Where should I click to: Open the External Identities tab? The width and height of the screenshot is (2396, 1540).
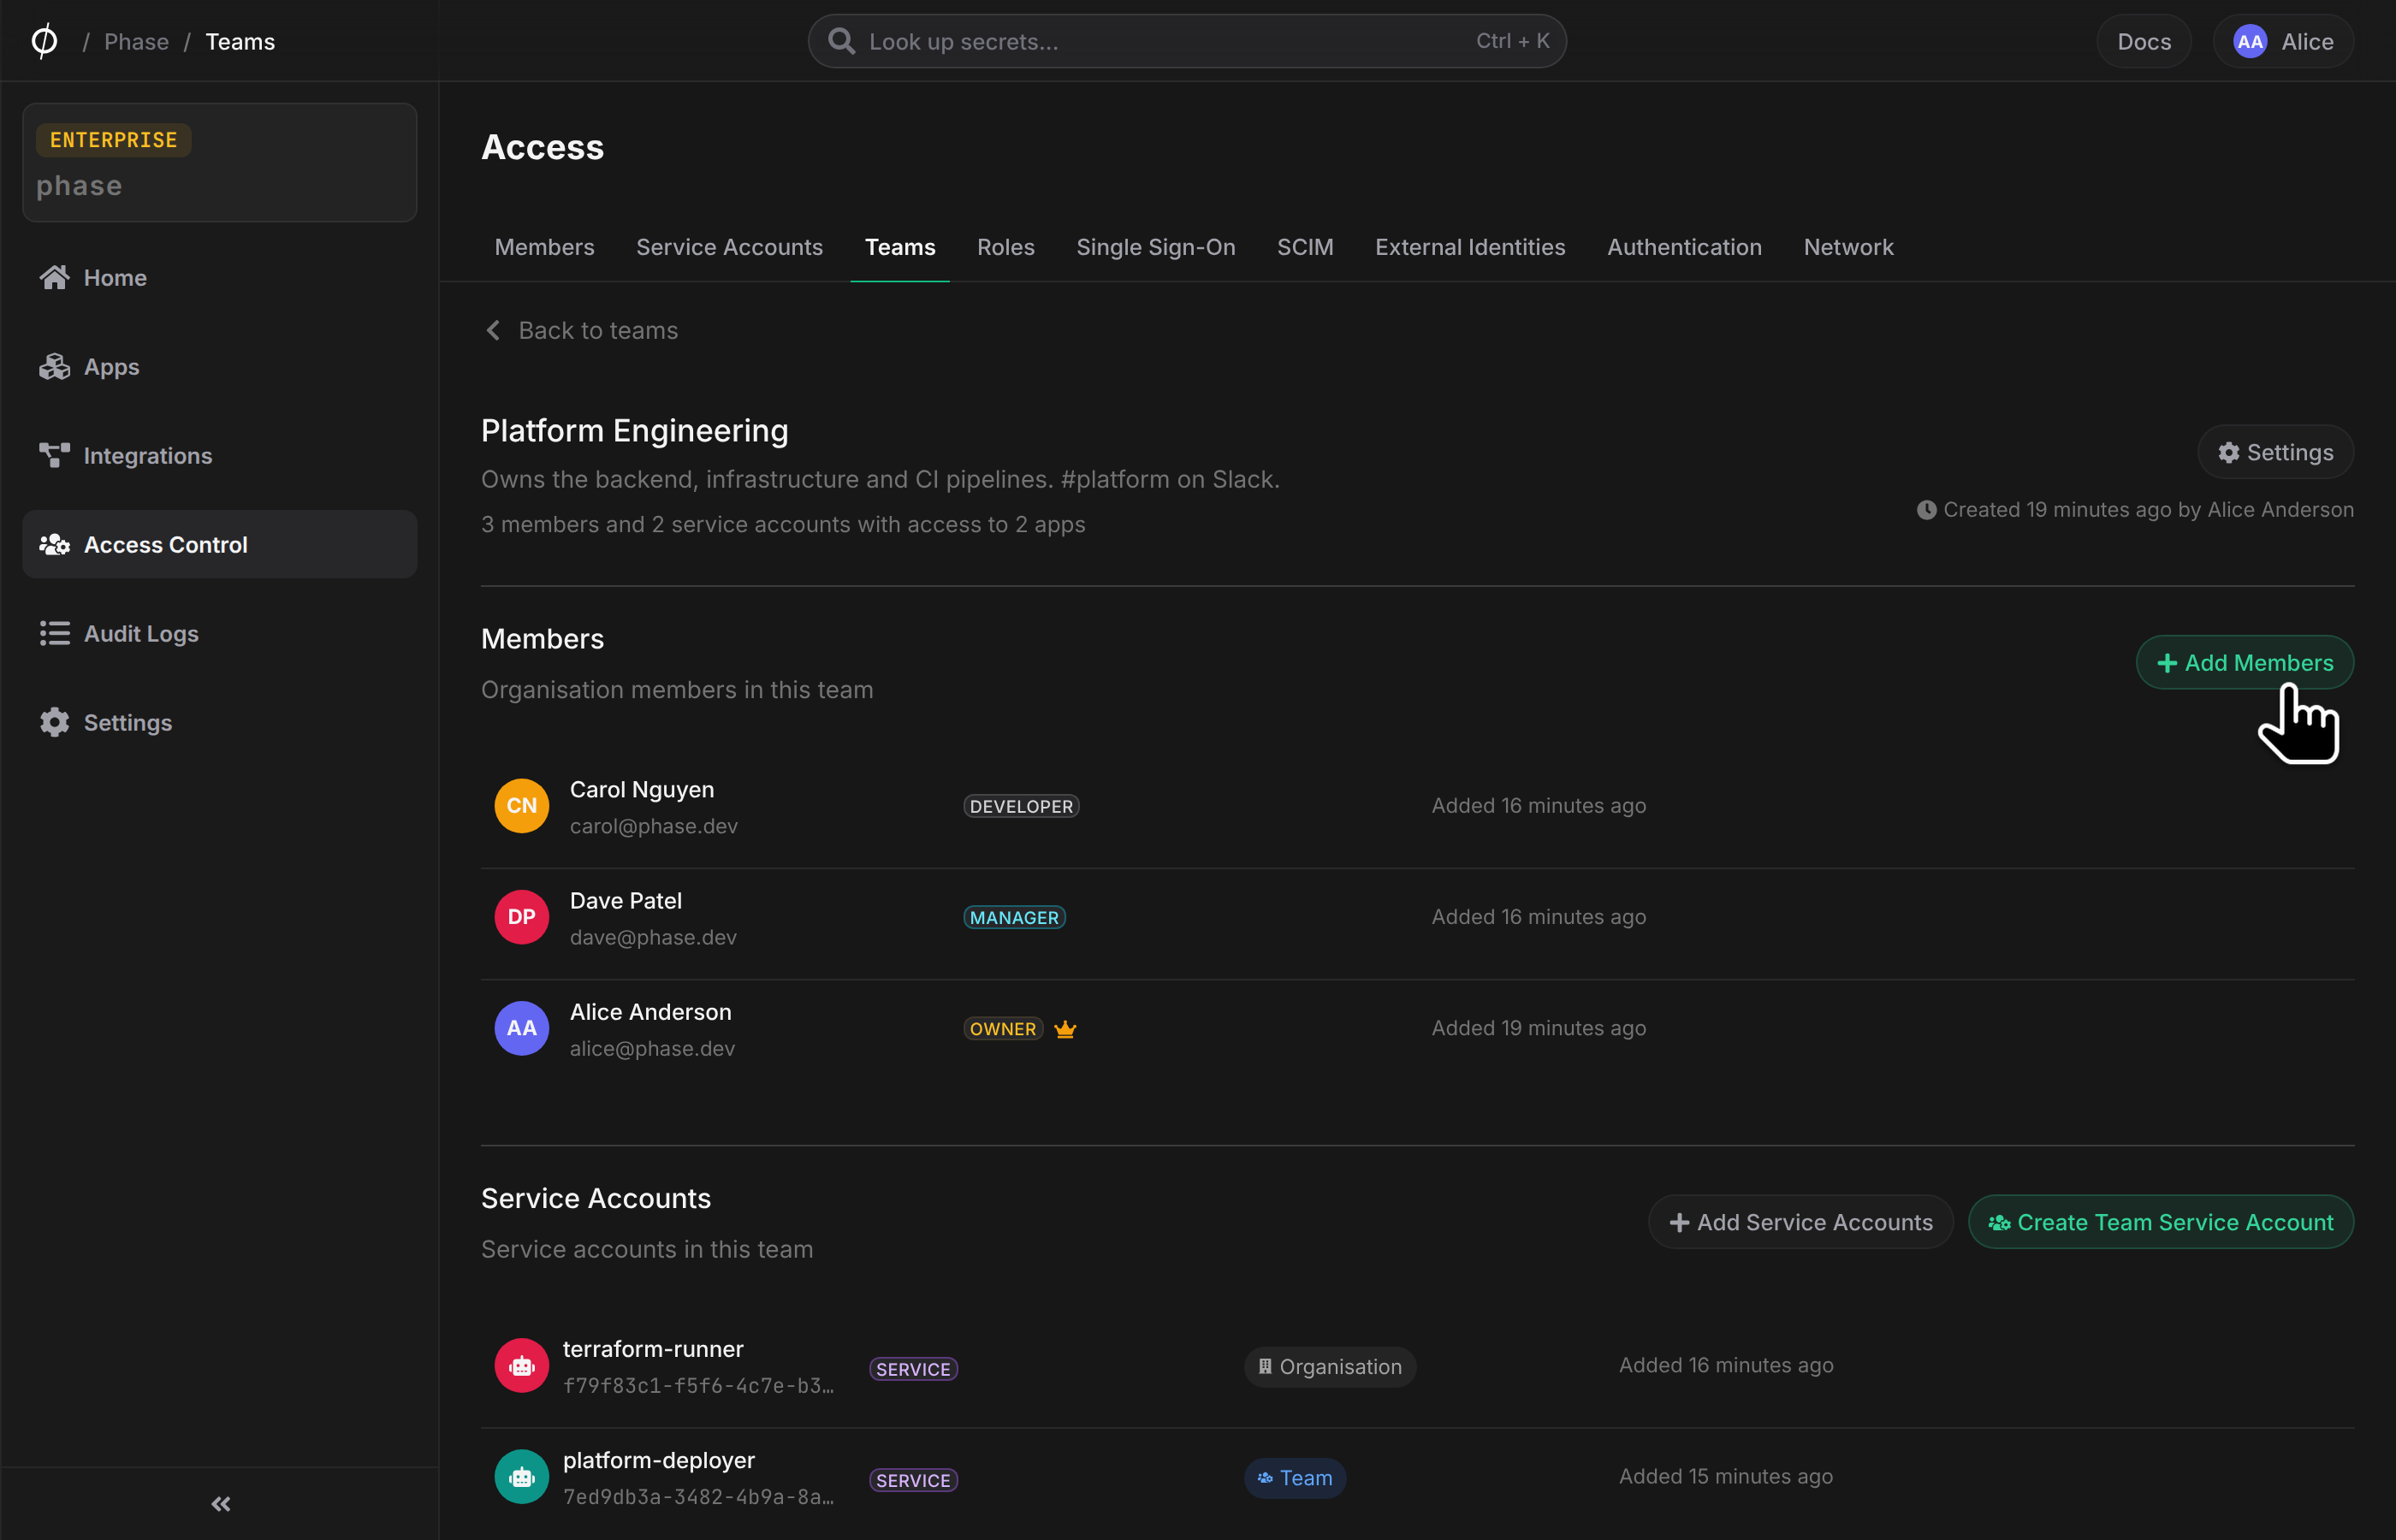[x=1470, y=247]
